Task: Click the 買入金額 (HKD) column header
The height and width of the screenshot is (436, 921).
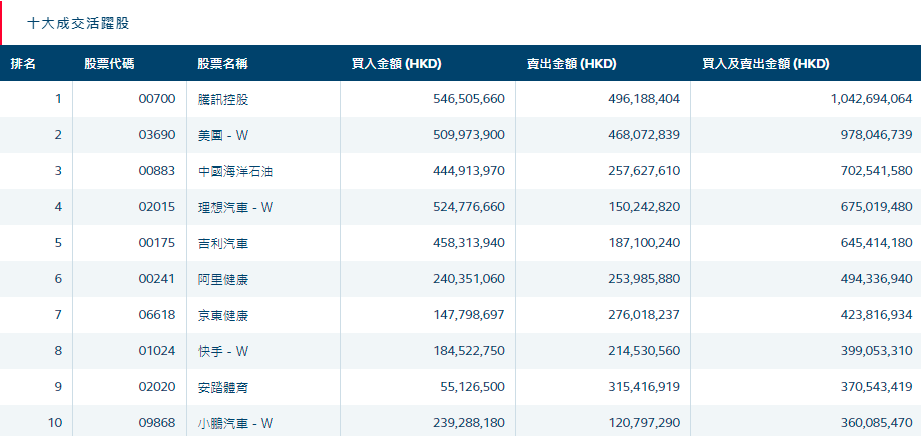Action: click(396, 64)
